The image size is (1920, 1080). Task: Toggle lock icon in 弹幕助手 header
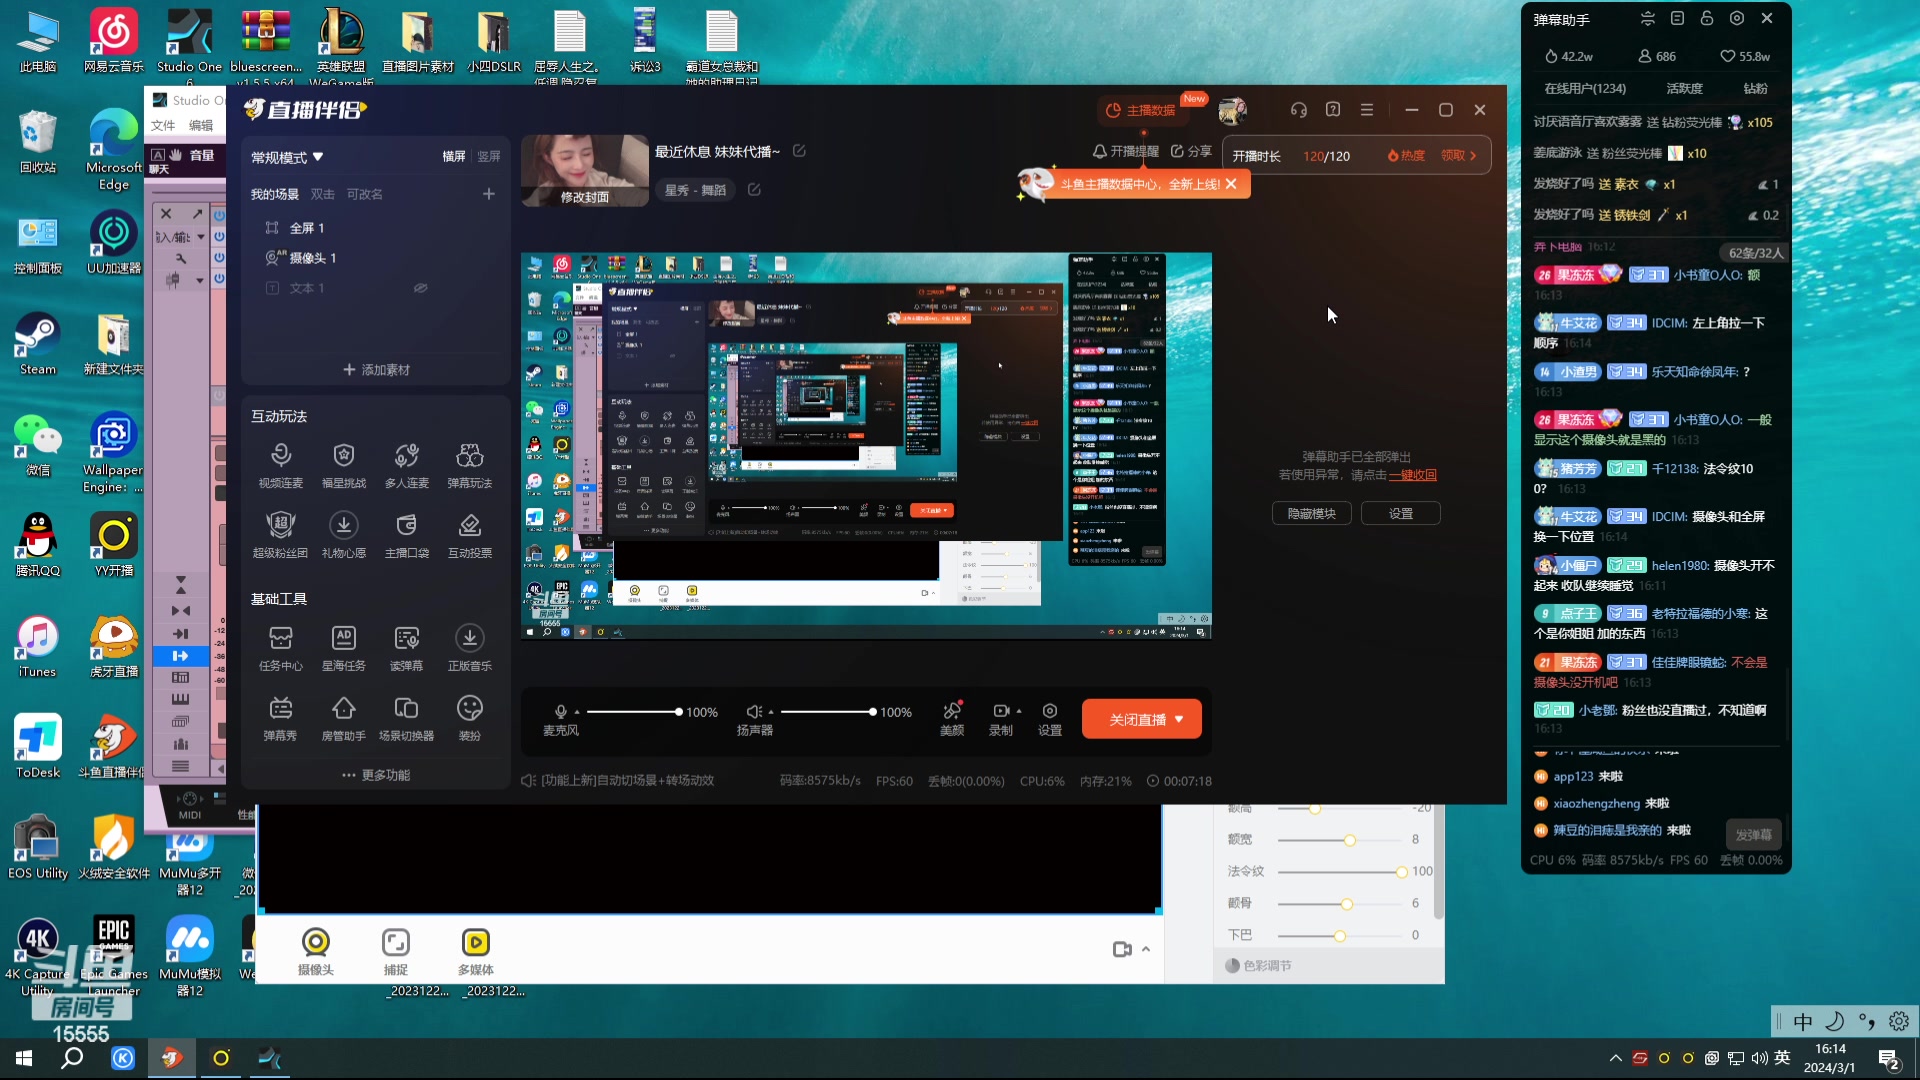pos(1707,18)
